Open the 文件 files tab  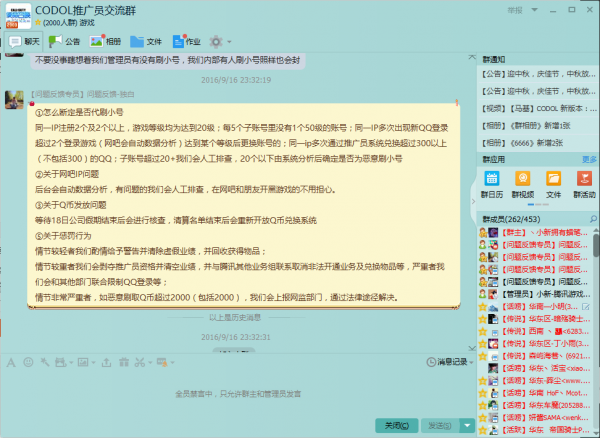tap(146, 42)
